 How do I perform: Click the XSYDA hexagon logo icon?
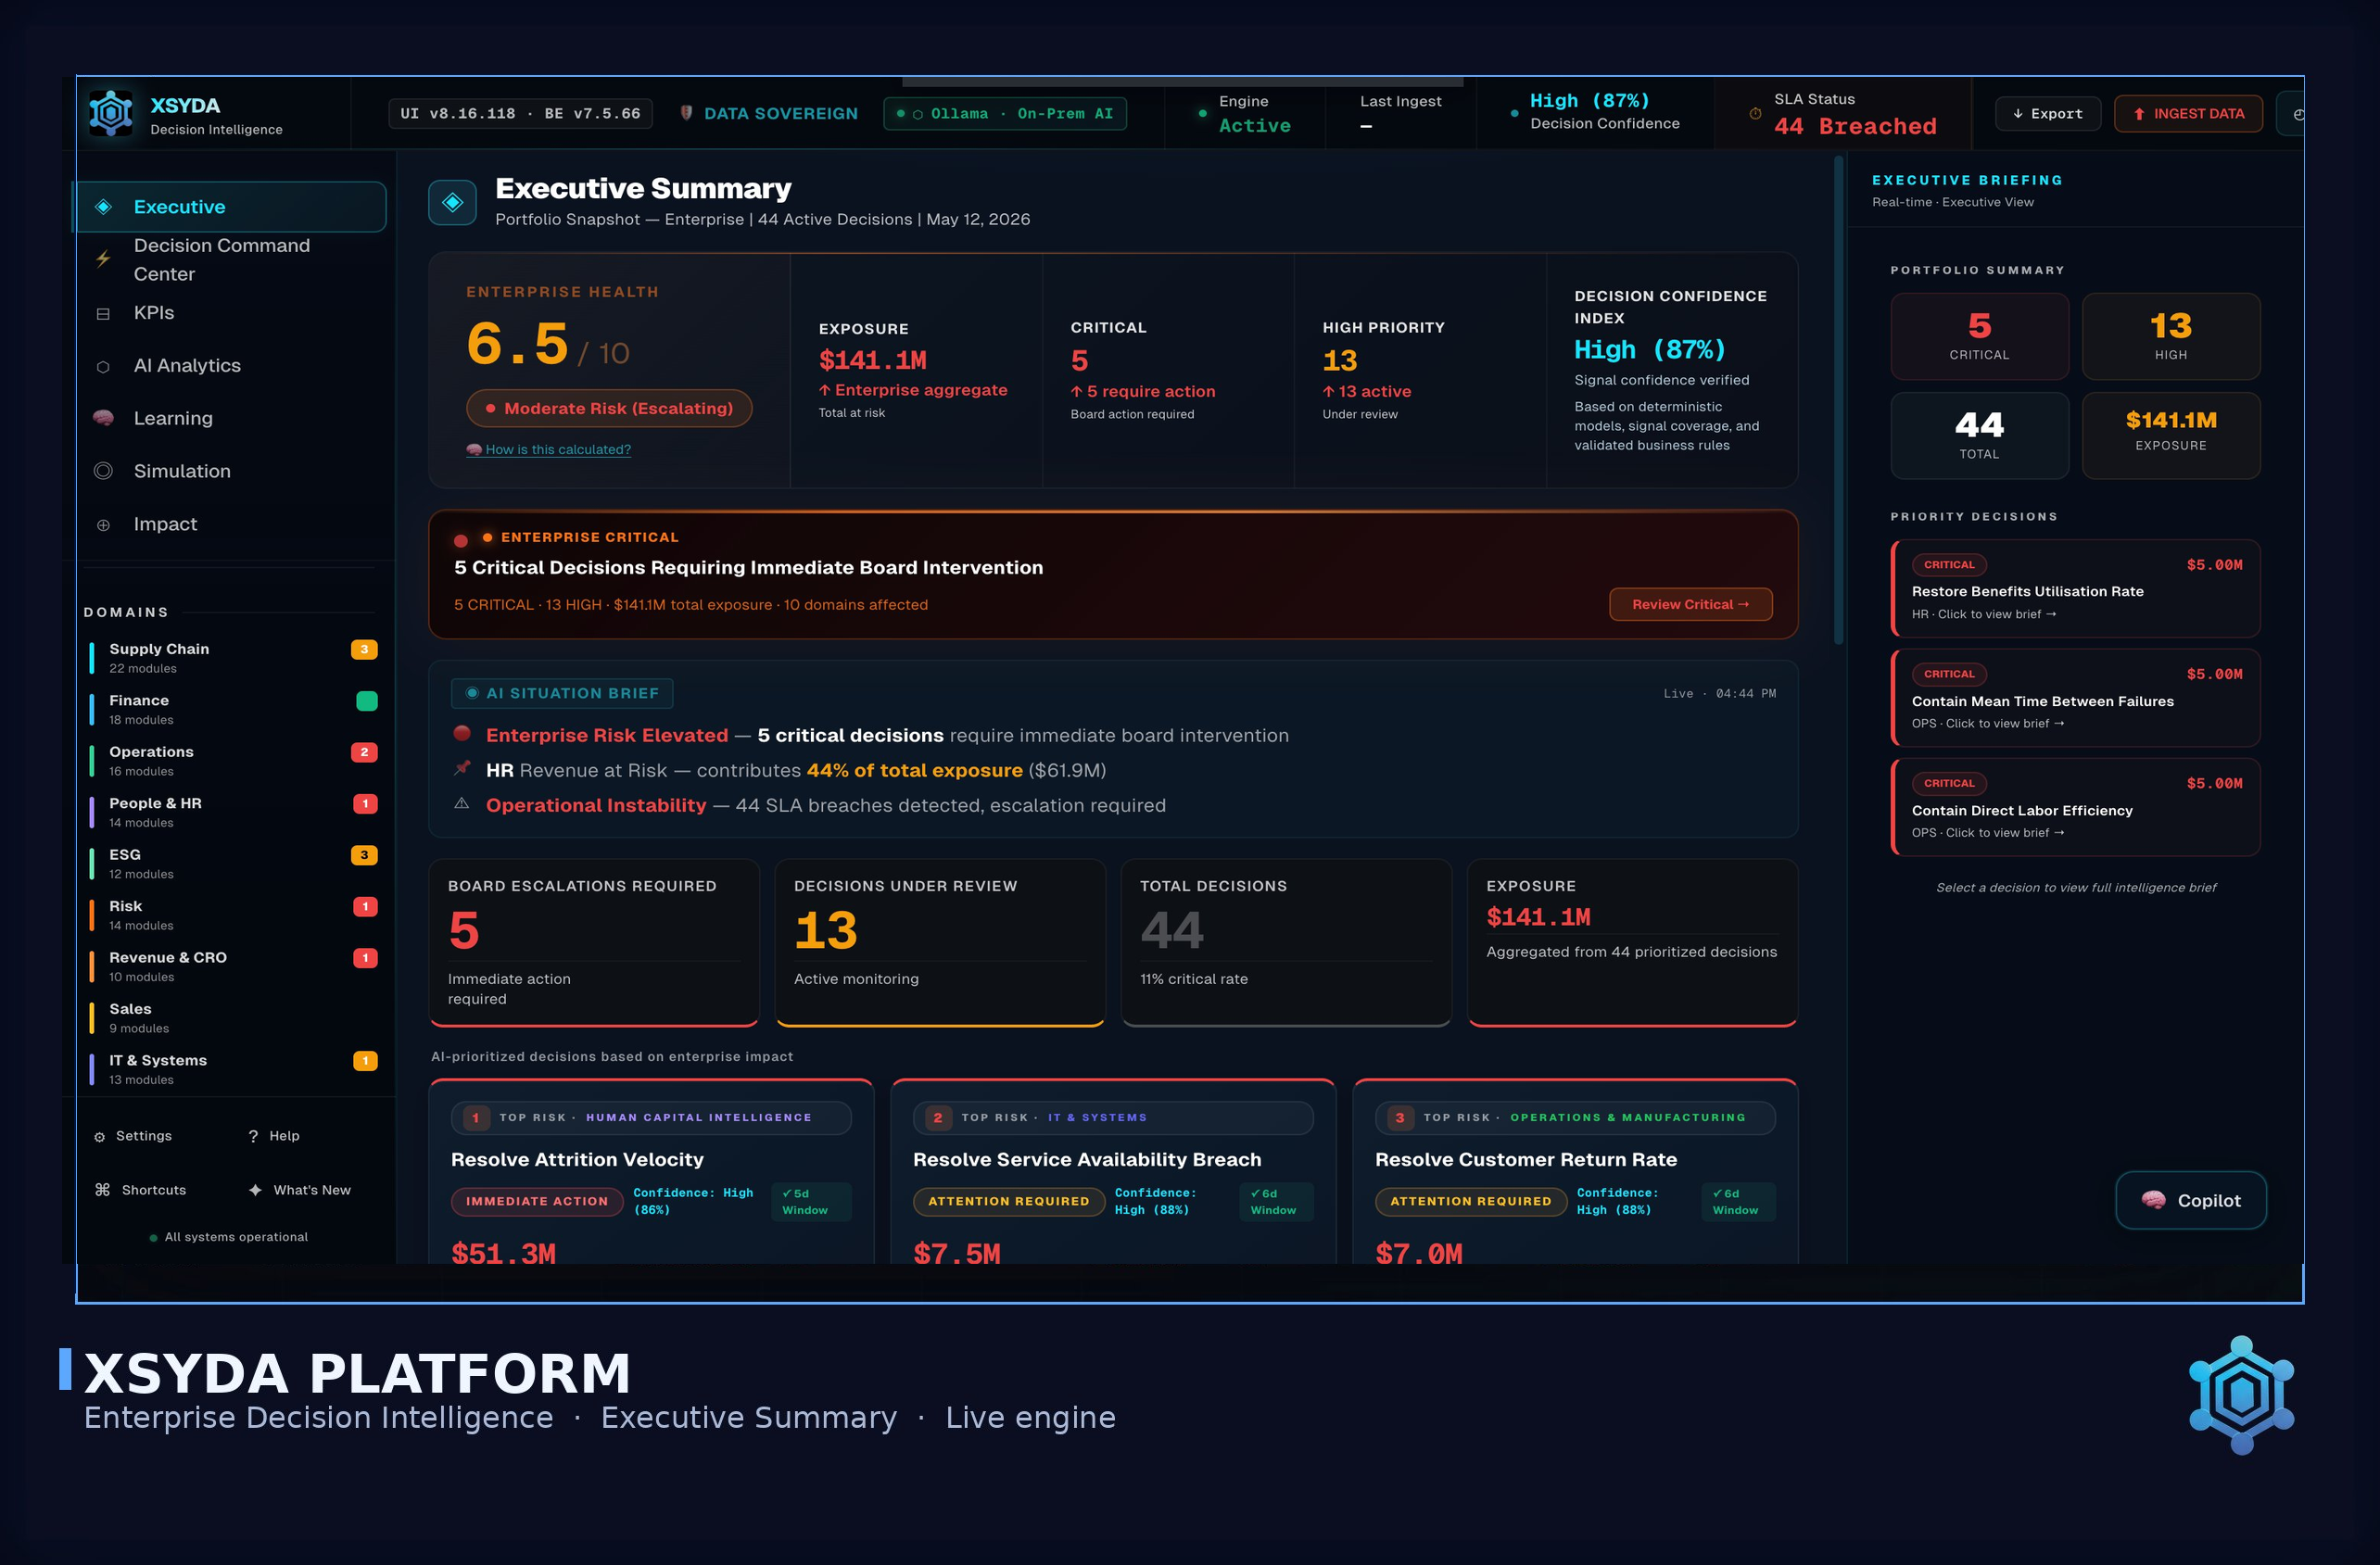click(x=111, y=113)
